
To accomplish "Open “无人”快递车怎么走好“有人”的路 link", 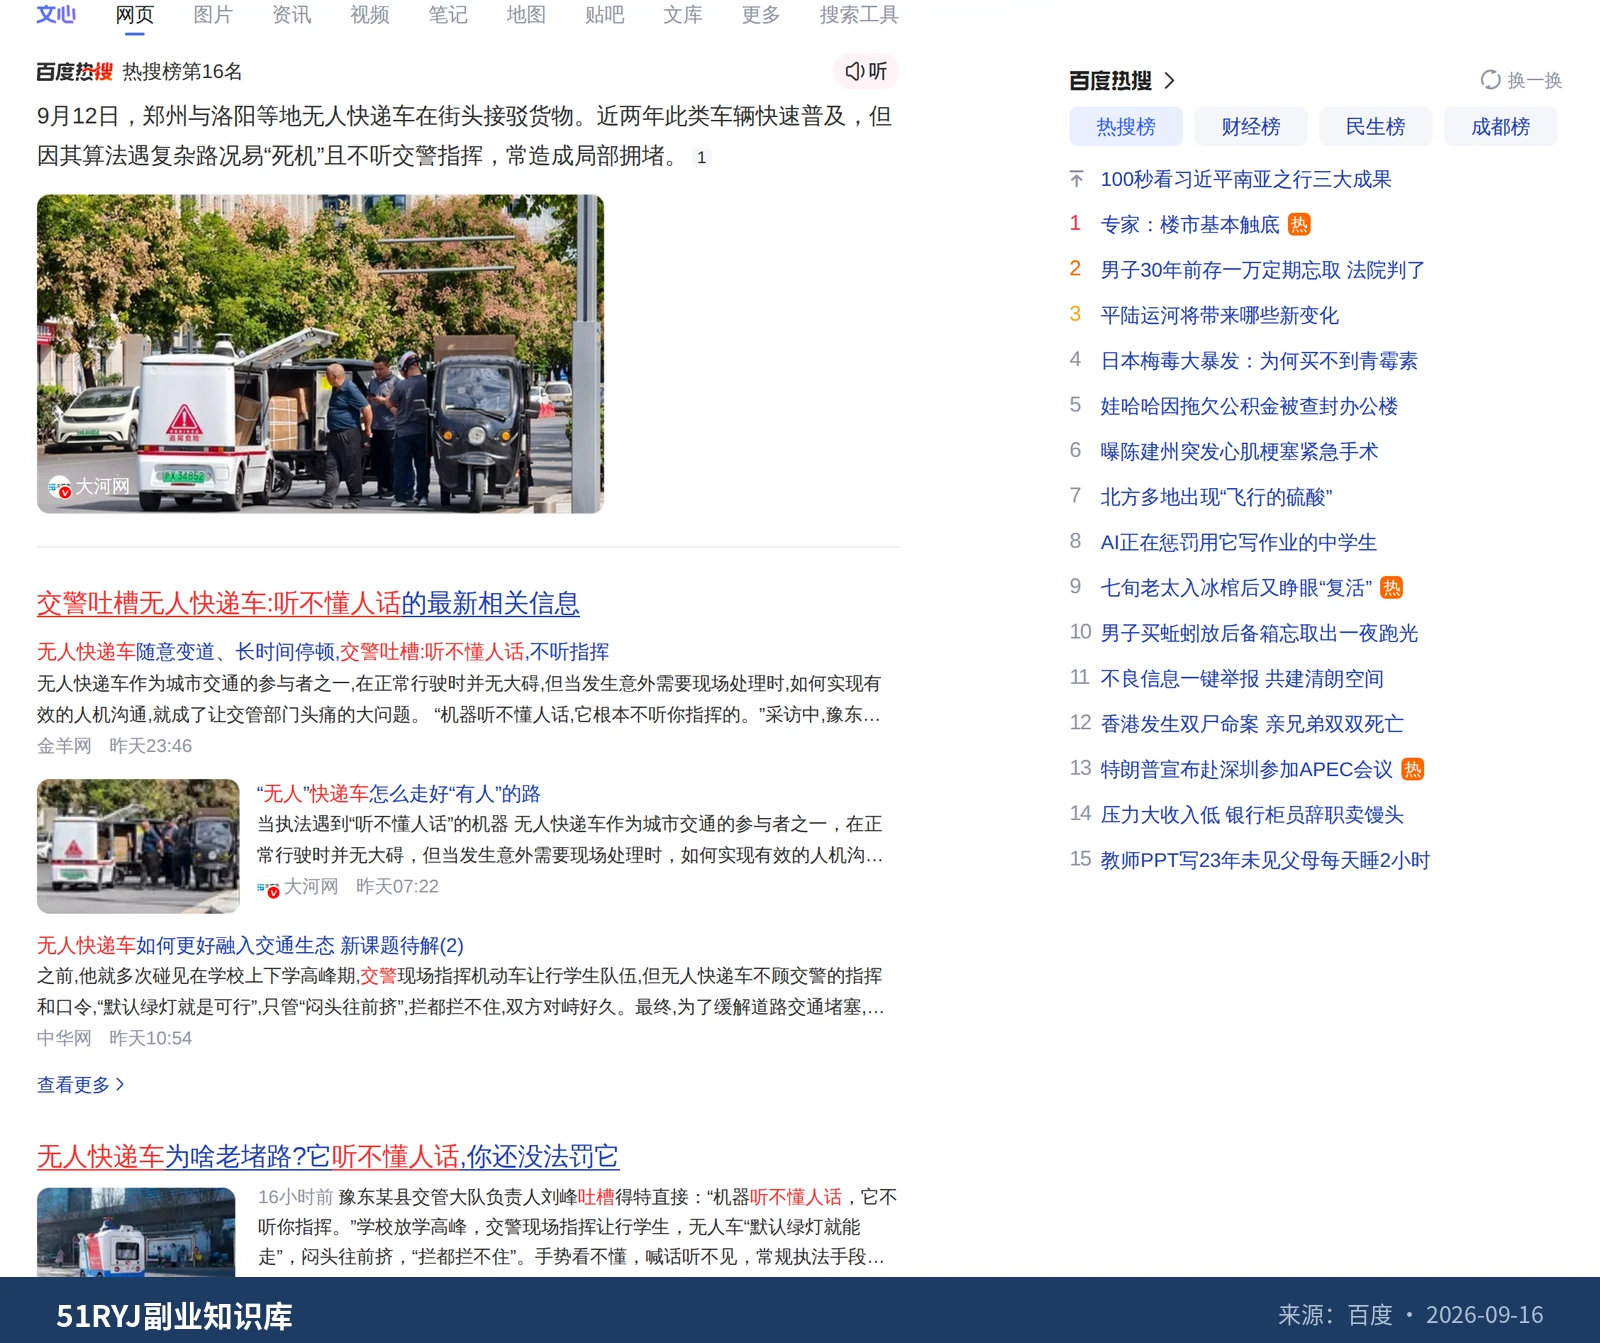I will [x=398, y=794].
